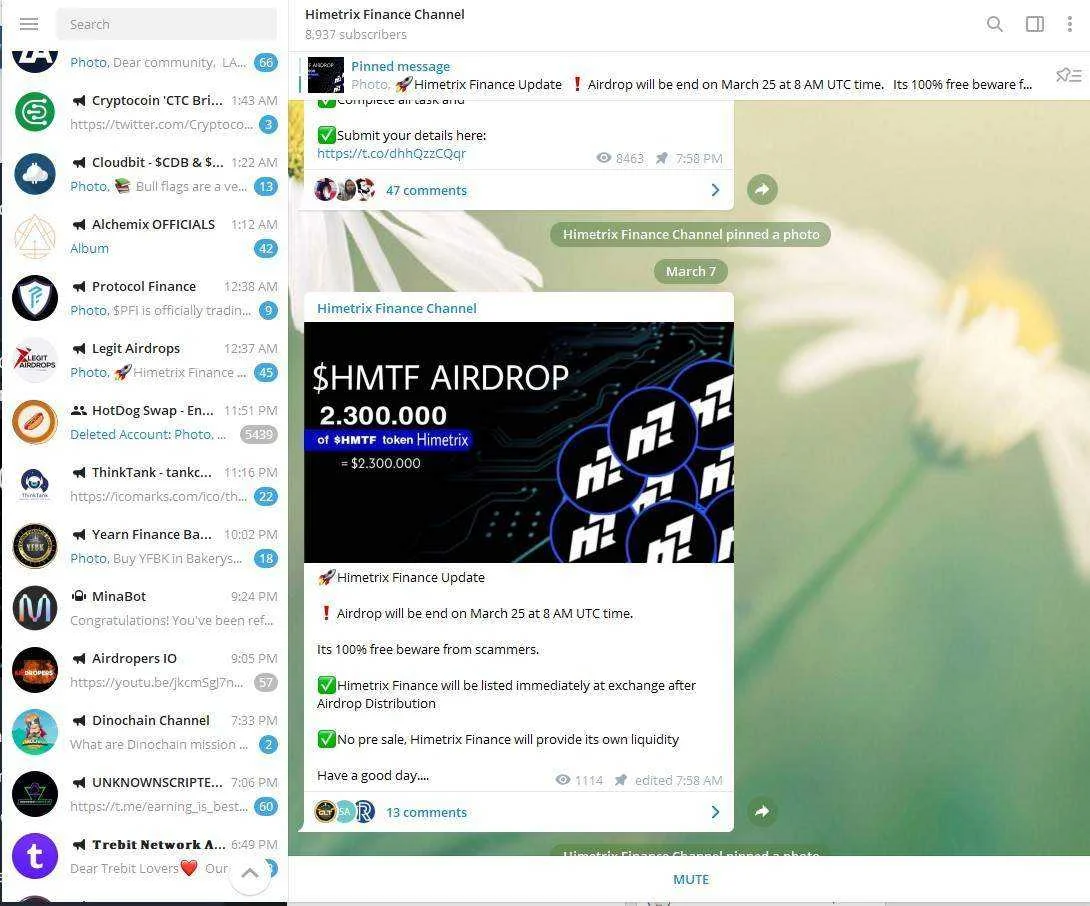Click the Dinochain Channel avatar
1090x906 pixels.
point(35,731)
